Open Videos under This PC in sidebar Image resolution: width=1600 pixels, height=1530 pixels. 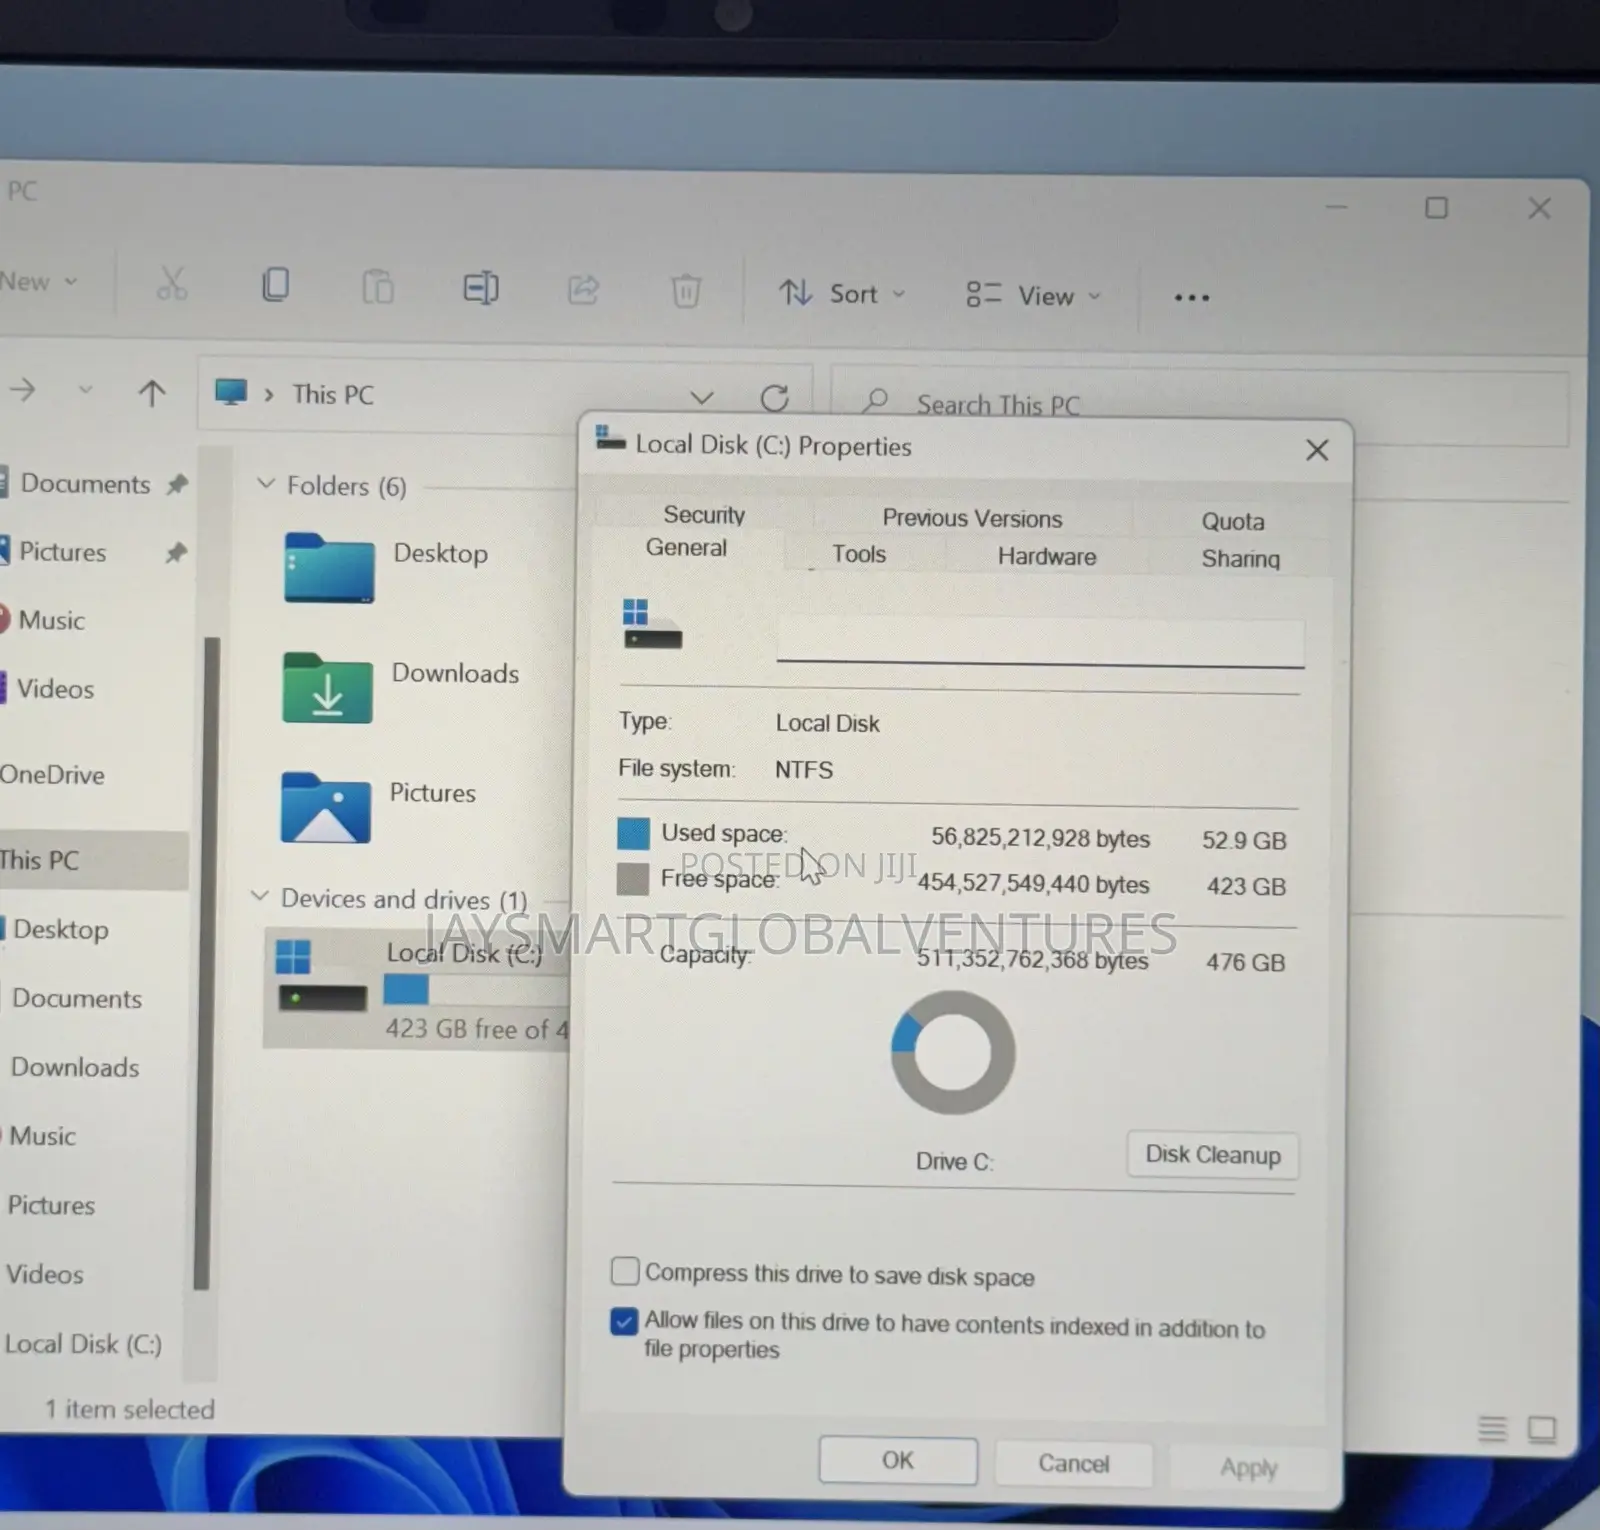click(x=45, y=1274)
